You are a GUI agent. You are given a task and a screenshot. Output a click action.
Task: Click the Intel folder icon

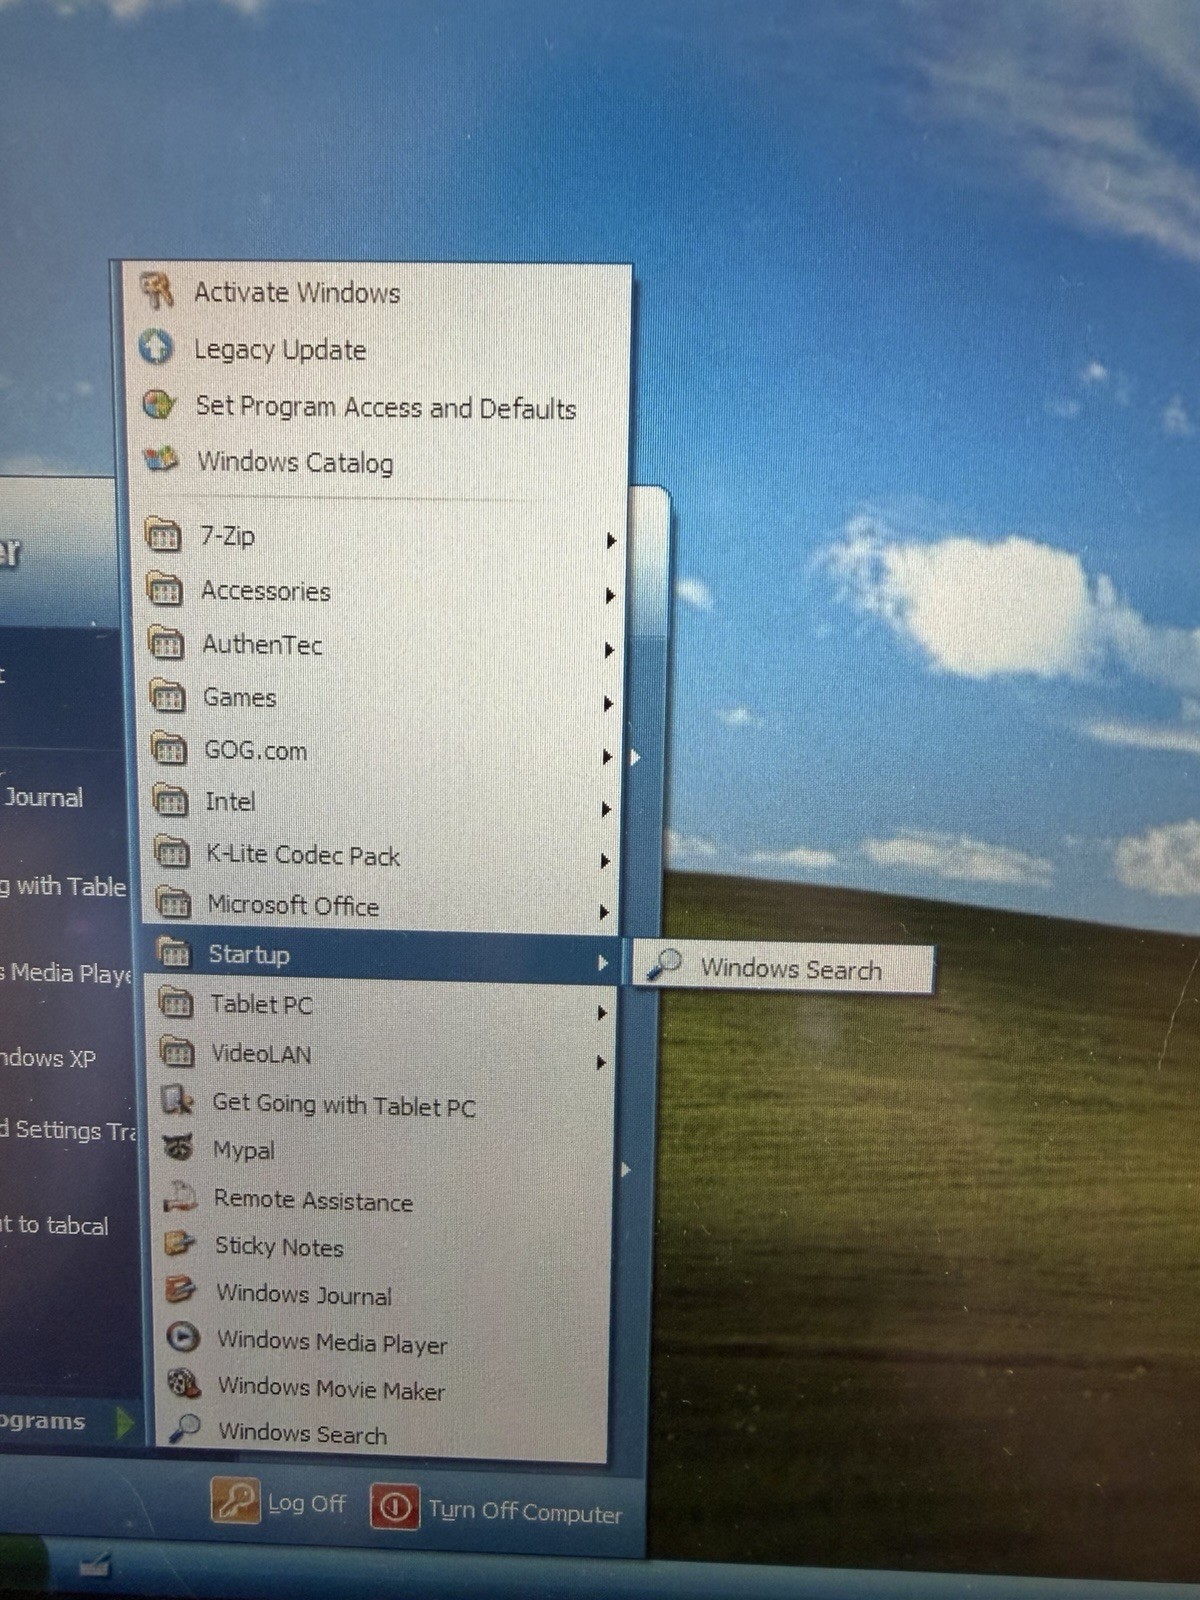(170, 800)
